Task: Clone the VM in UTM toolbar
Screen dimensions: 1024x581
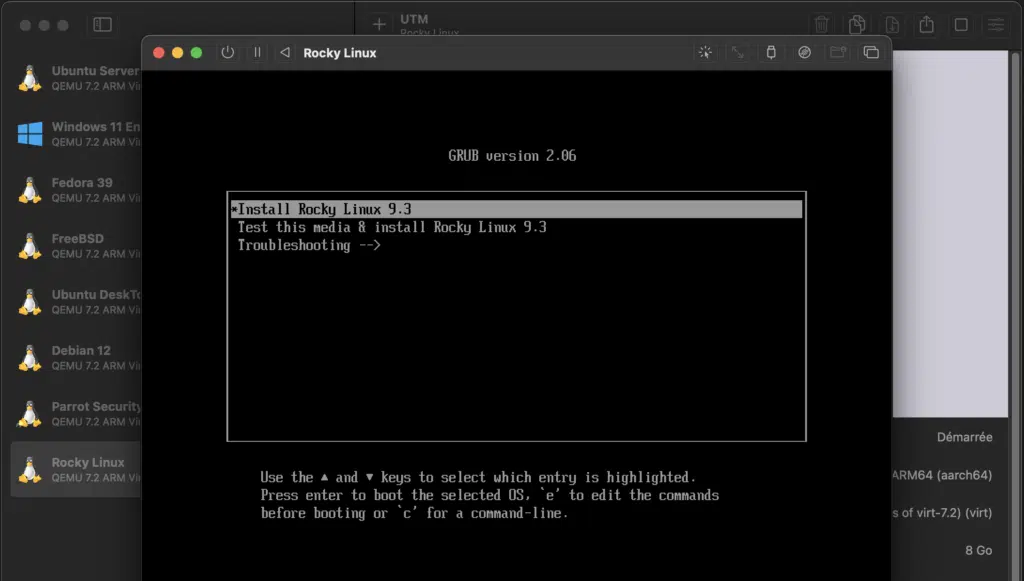Action: [857, 25]
